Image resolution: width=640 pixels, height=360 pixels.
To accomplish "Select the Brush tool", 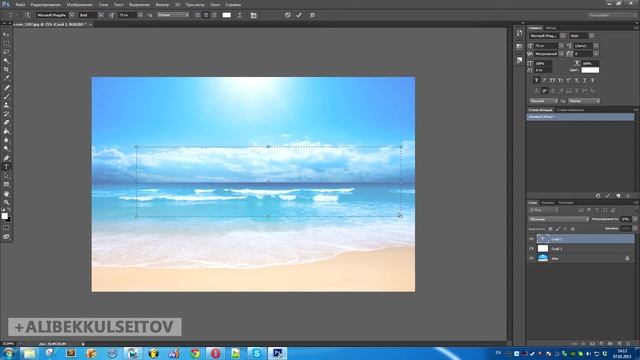I will [6, 96].
